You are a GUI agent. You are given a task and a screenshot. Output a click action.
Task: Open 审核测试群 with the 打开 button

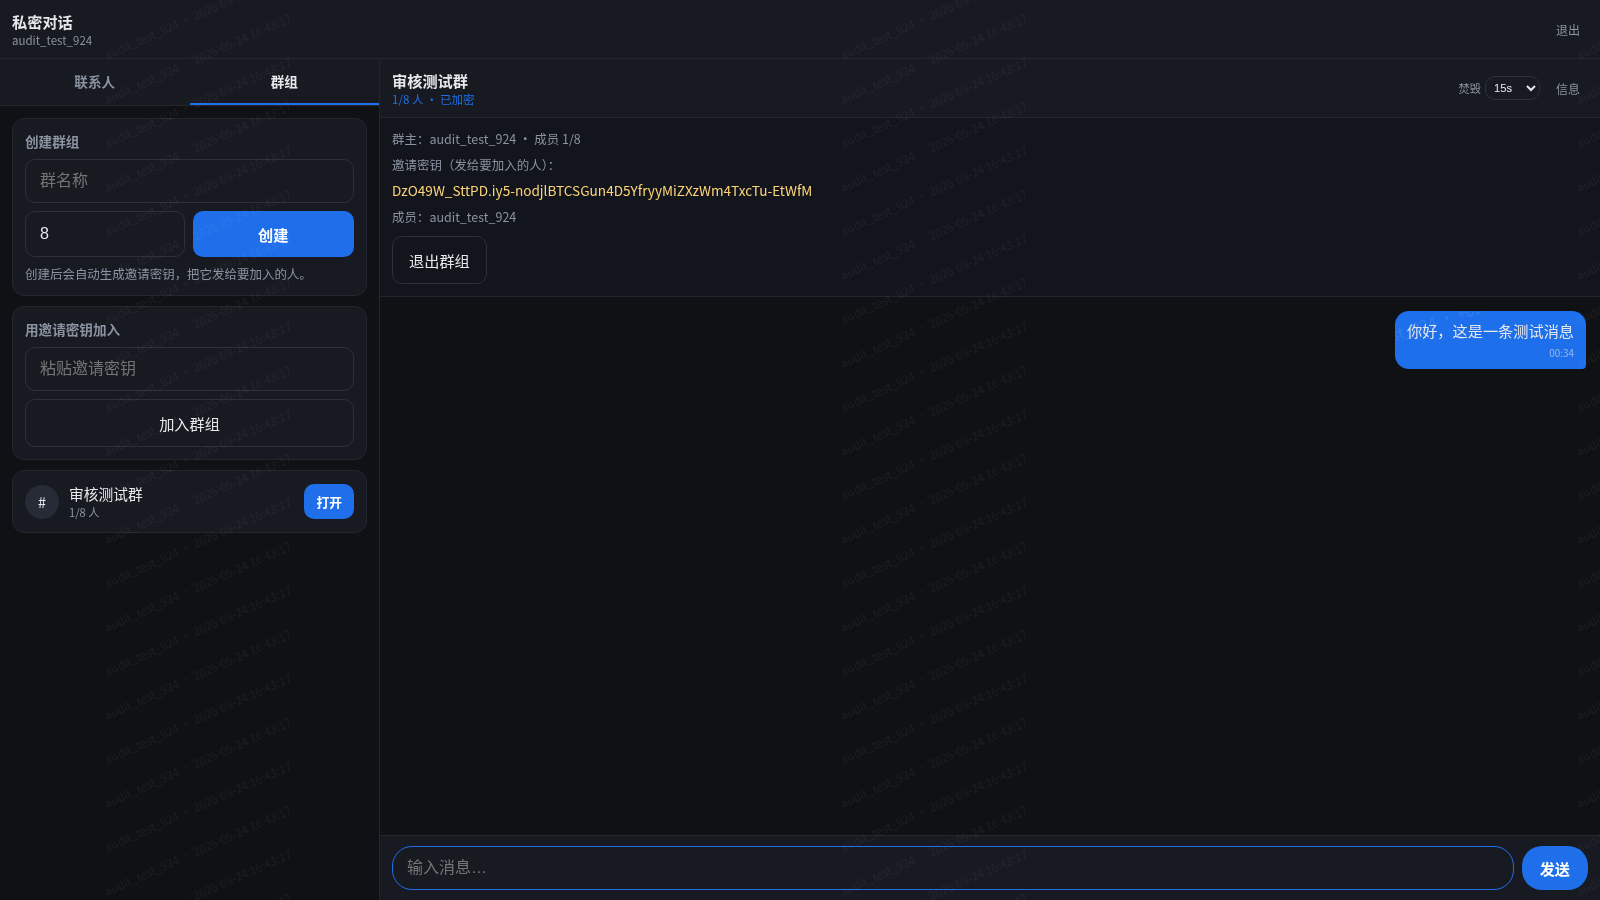point(329,502)
